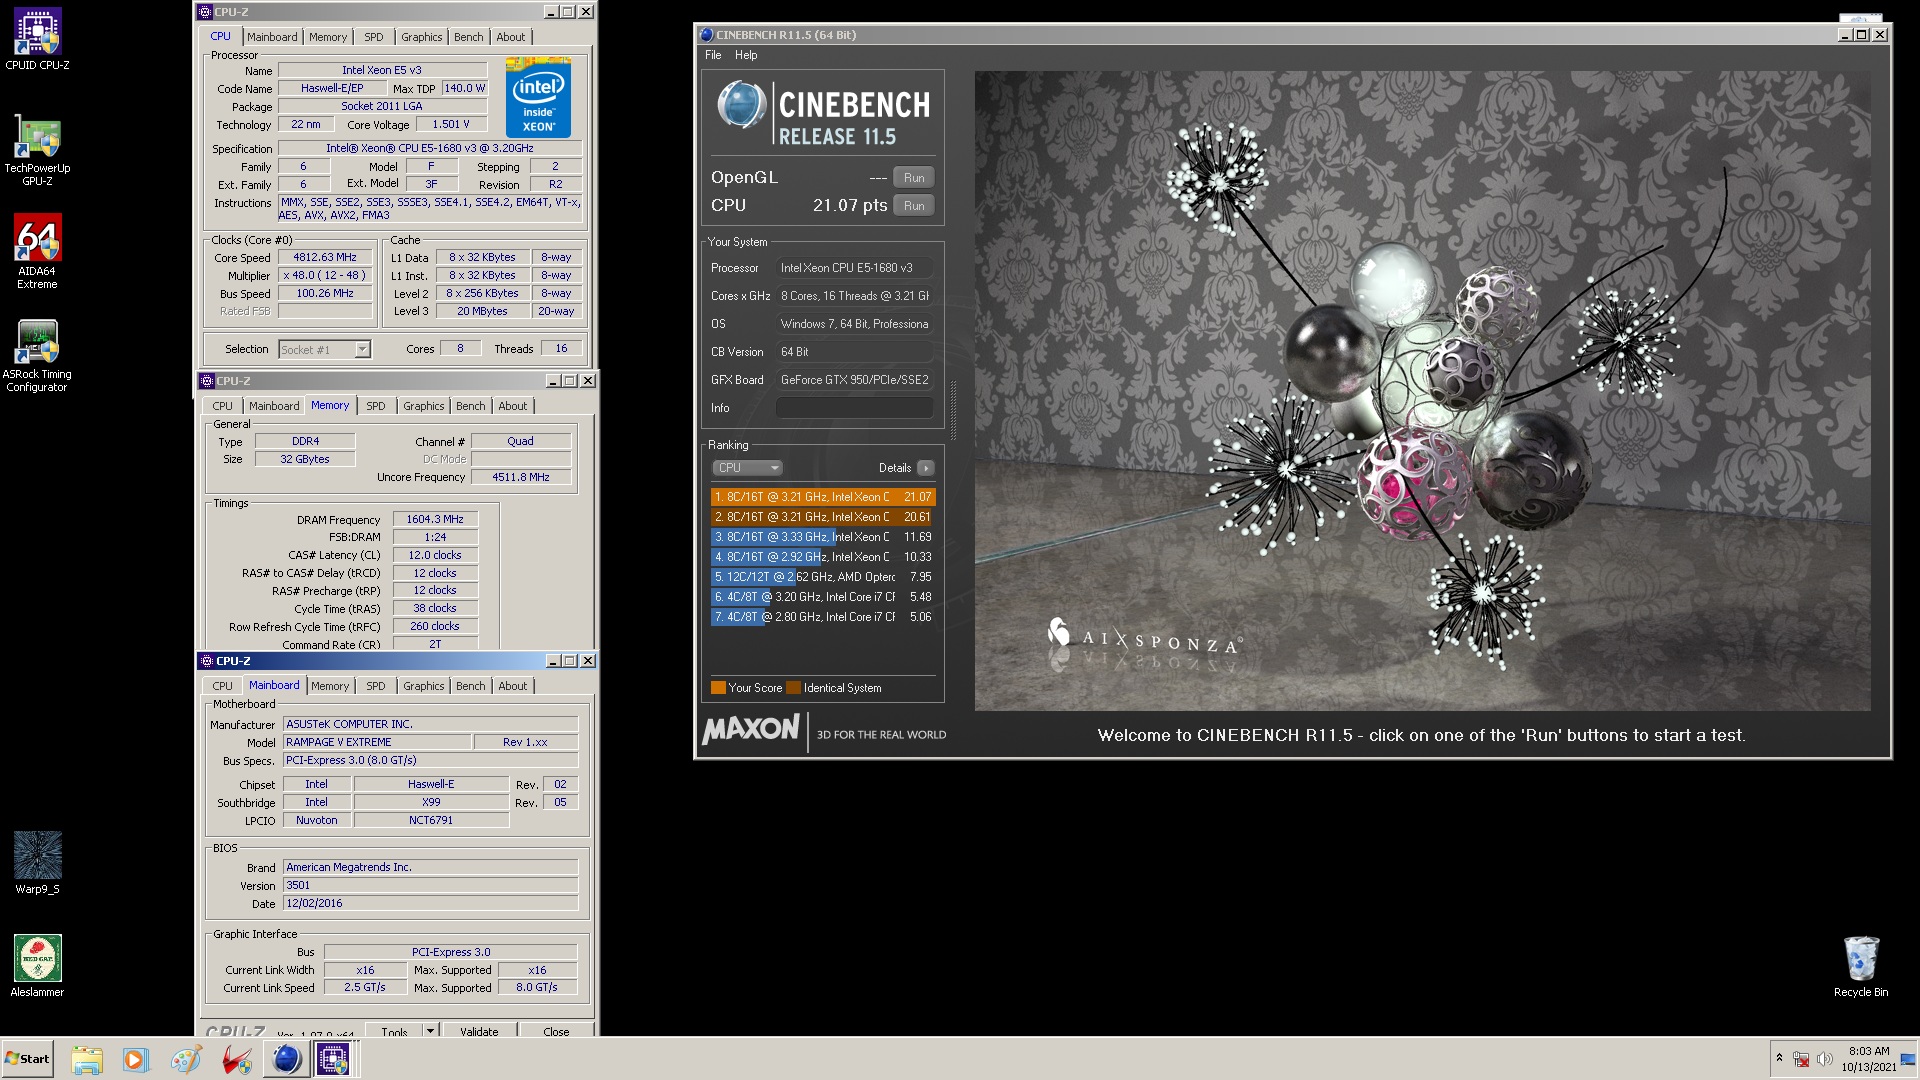This screenshot has width=1920, height=1080.
Task: Open the CPU ranking dropdown in Cinebench
Action: point(747,468)
